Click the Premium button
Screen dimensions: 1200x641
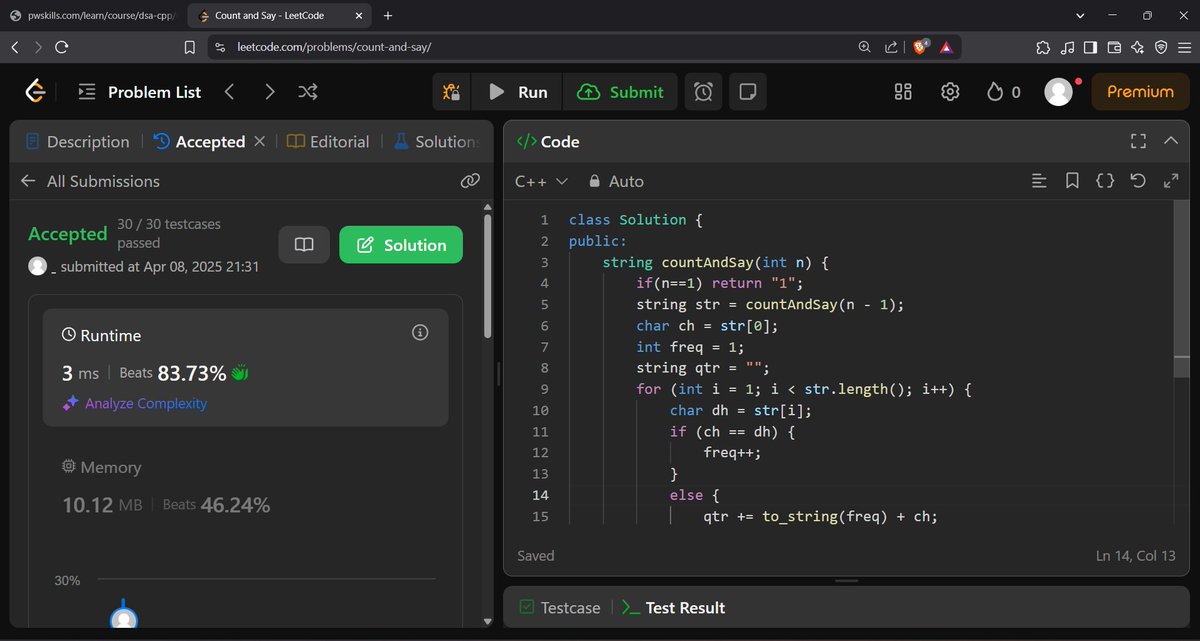tap(1140, 92)
